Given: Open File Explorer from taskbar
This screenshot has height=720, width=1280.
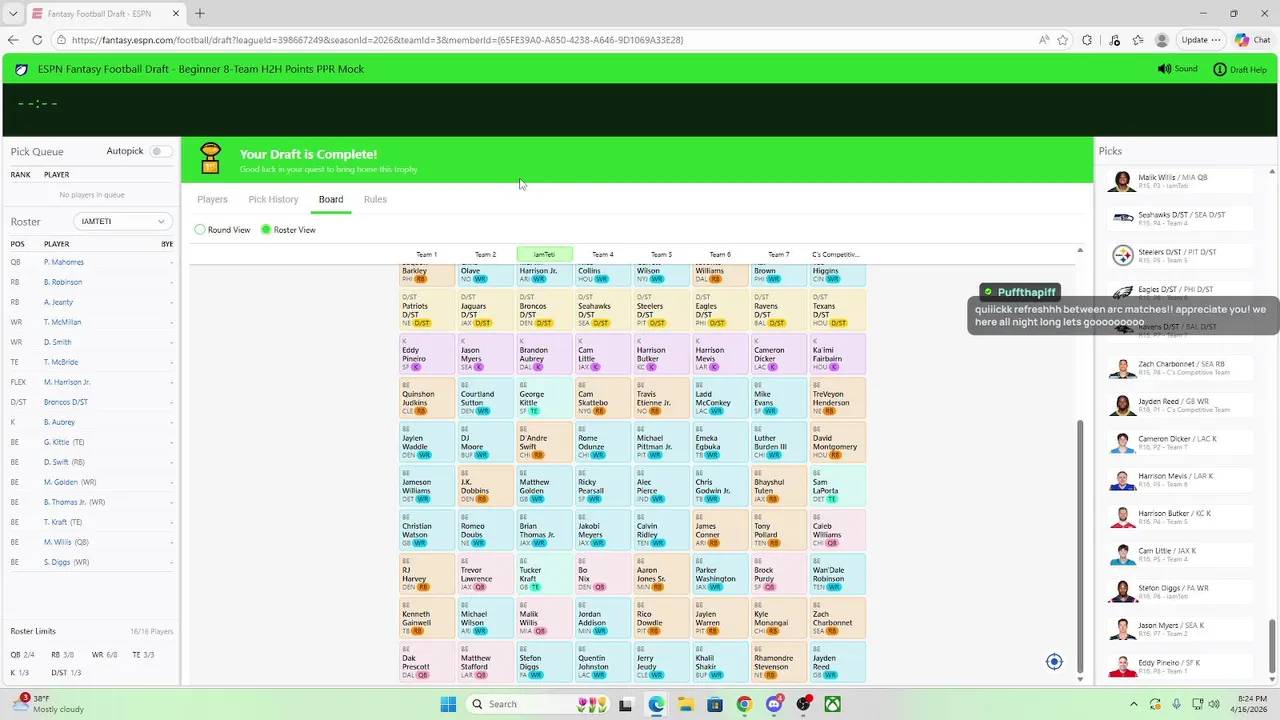Looking at the screenshot, I should (x=685, y=704).
